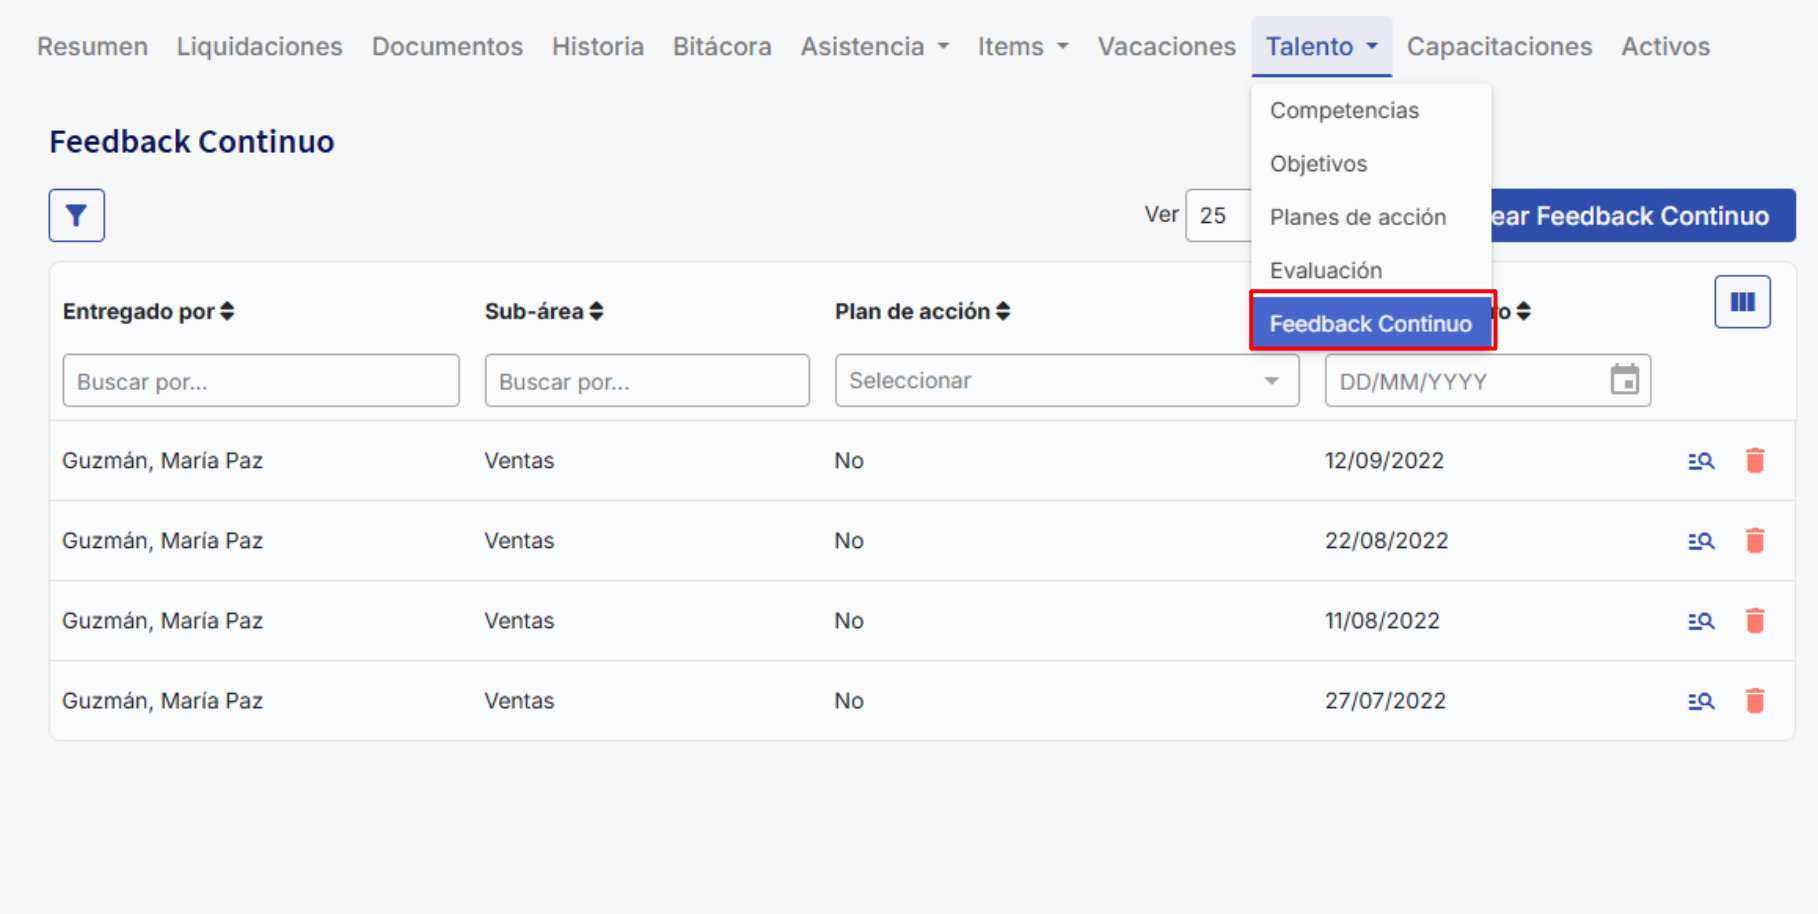Open the calendar date picker icon
Screen dimensions: 1818x914
click(1624, 380)
